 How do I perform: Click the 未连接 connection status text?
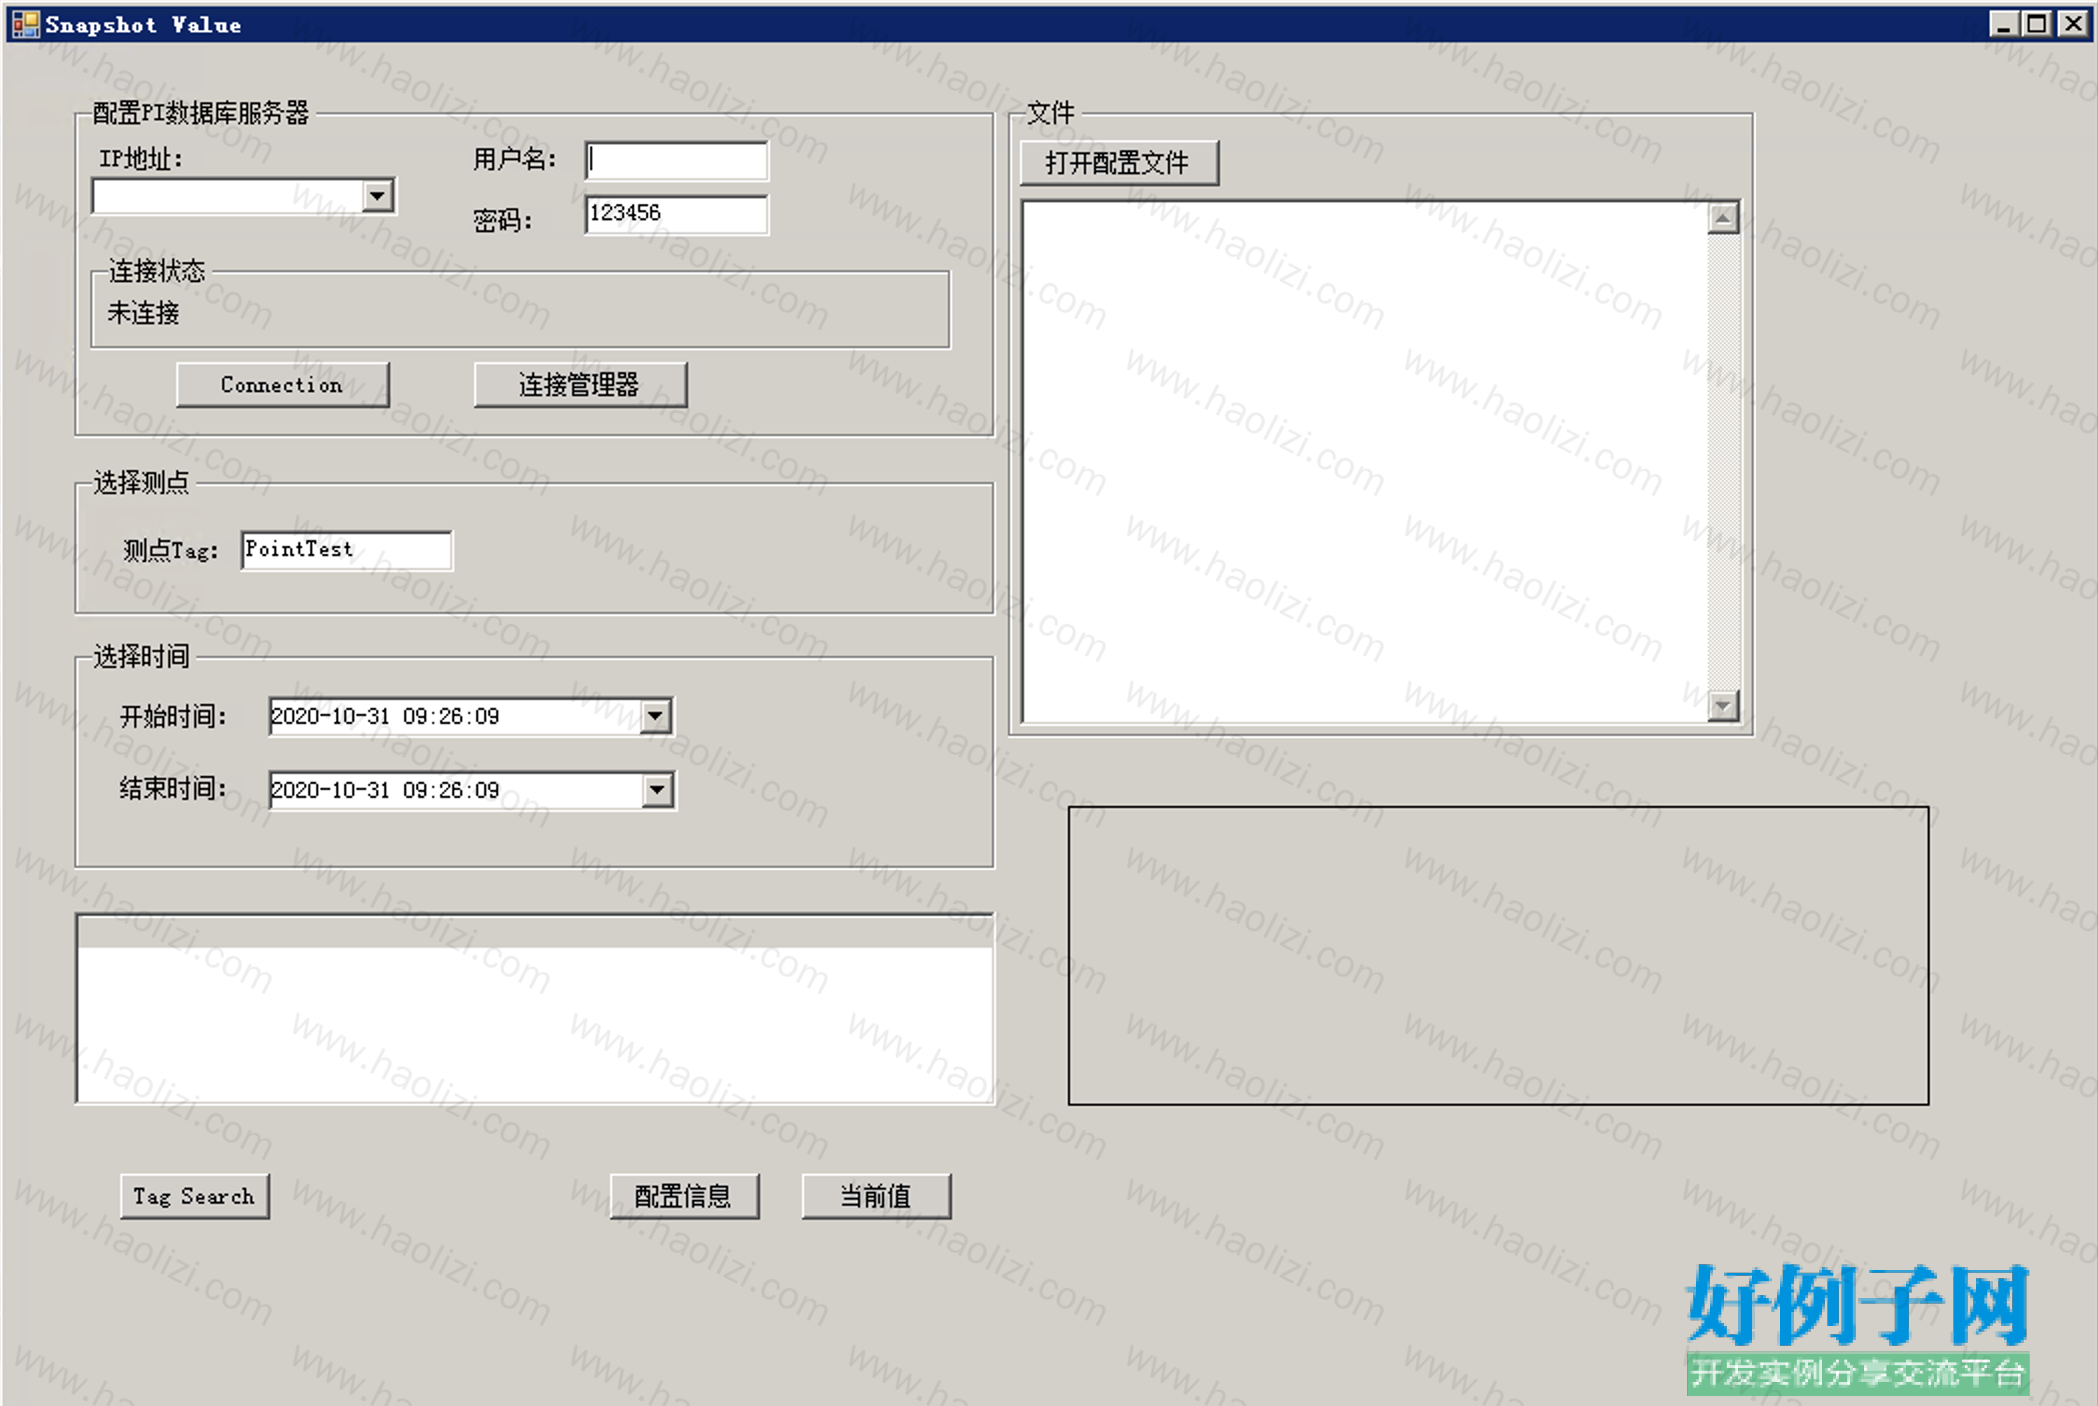point(144,313)
